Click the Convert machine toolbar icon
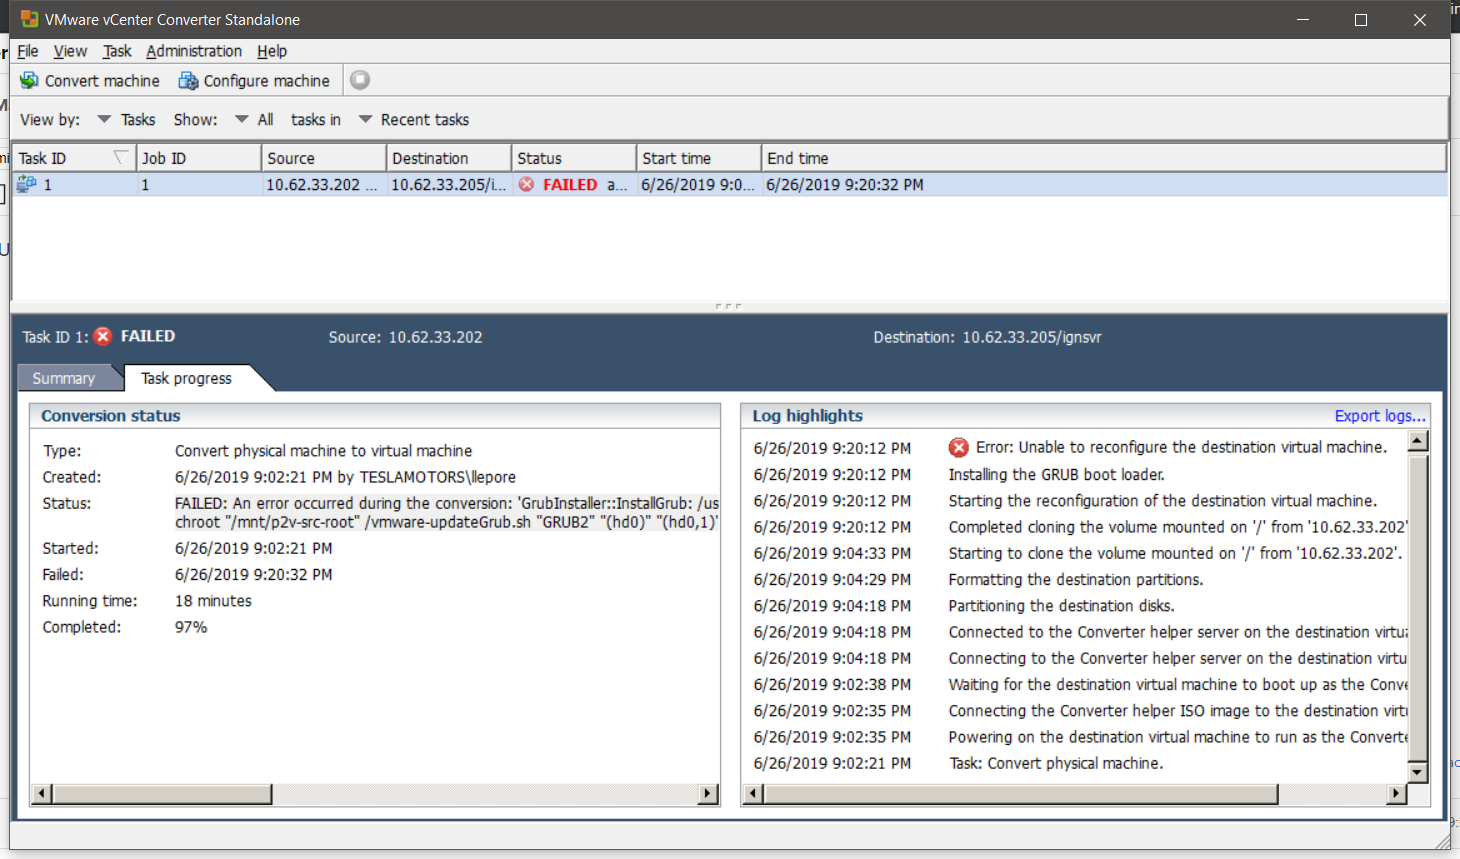Image resolution: width=1460 pixels, height=859 pixels. [x=29, y=80]
